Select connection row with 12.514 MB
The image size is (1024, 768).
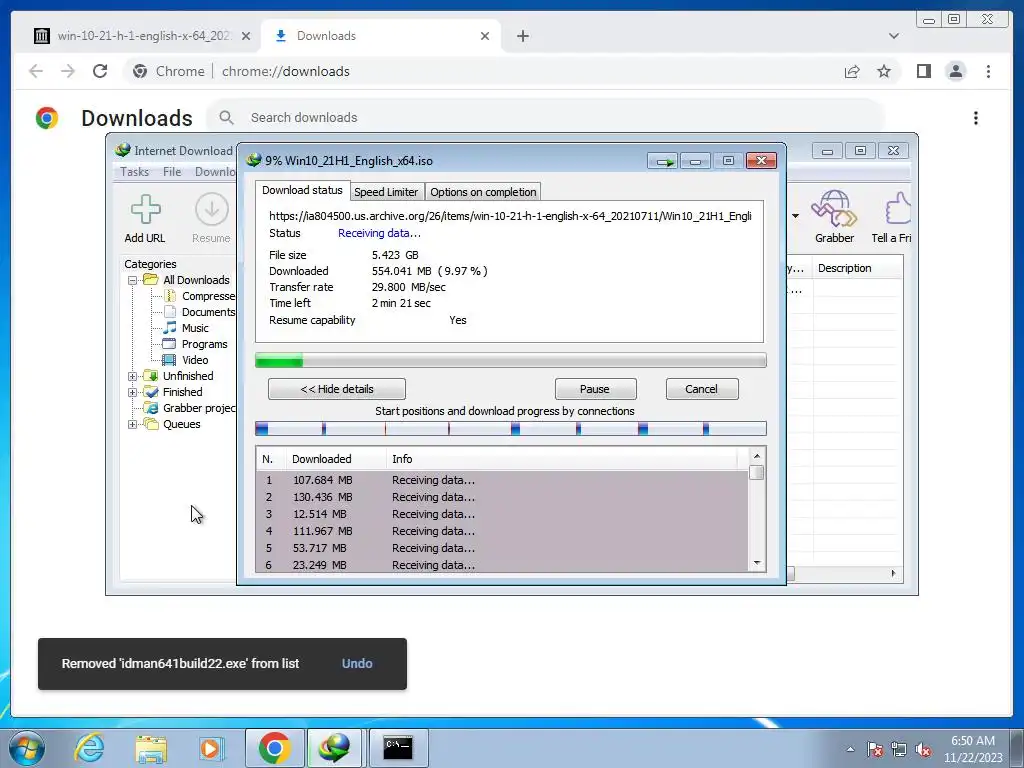coord(502,514)
